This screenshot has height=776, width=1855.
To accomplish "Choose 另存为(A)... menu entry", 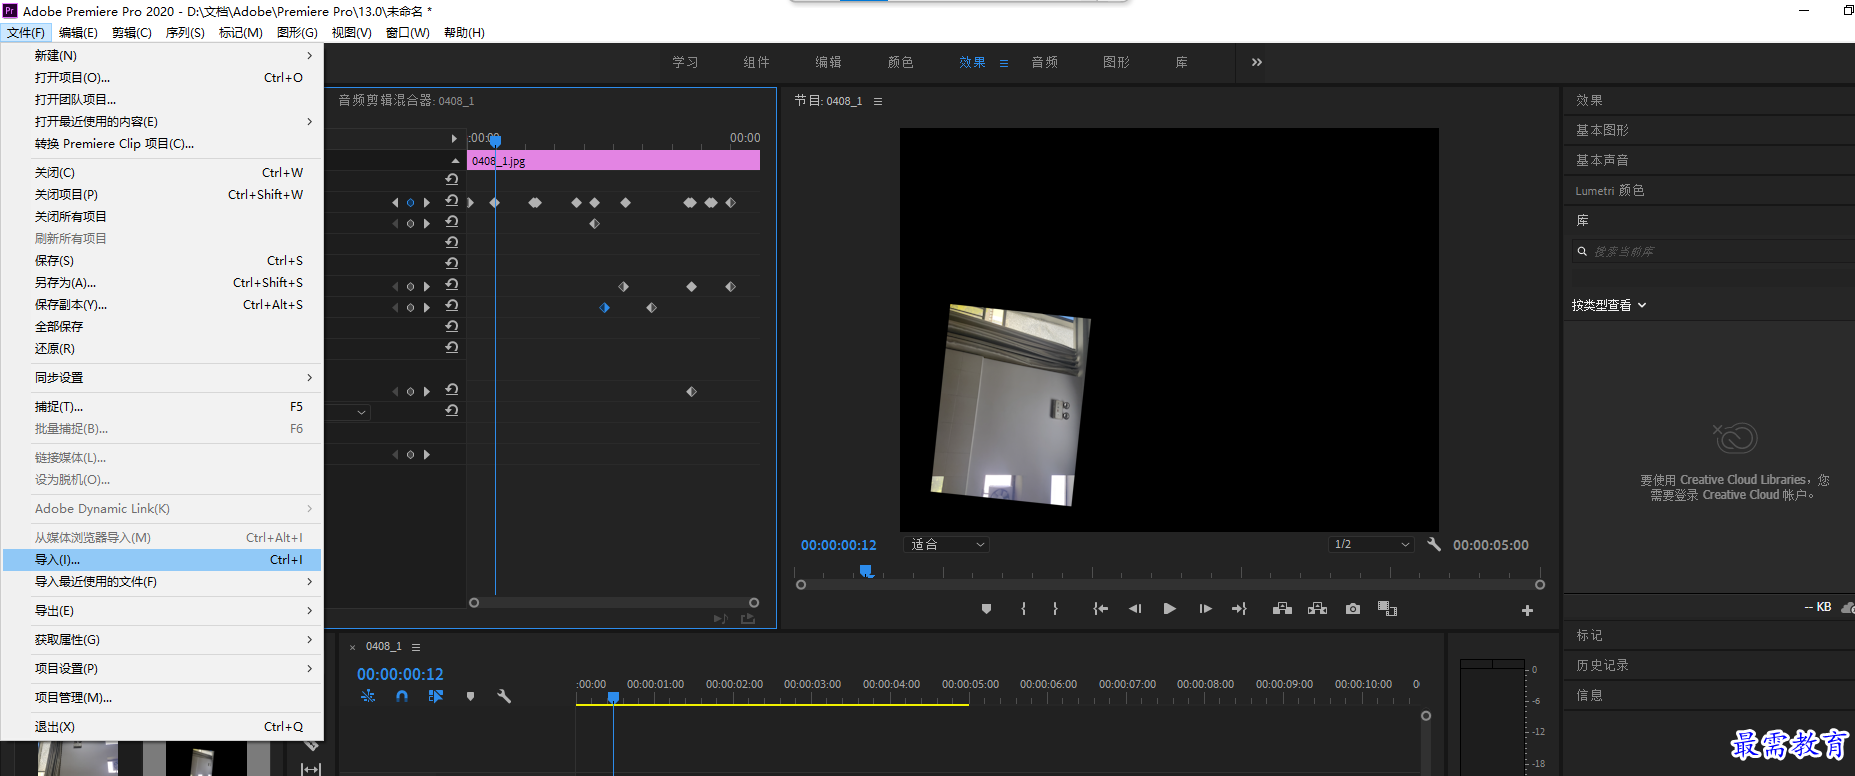I will 162,282.
